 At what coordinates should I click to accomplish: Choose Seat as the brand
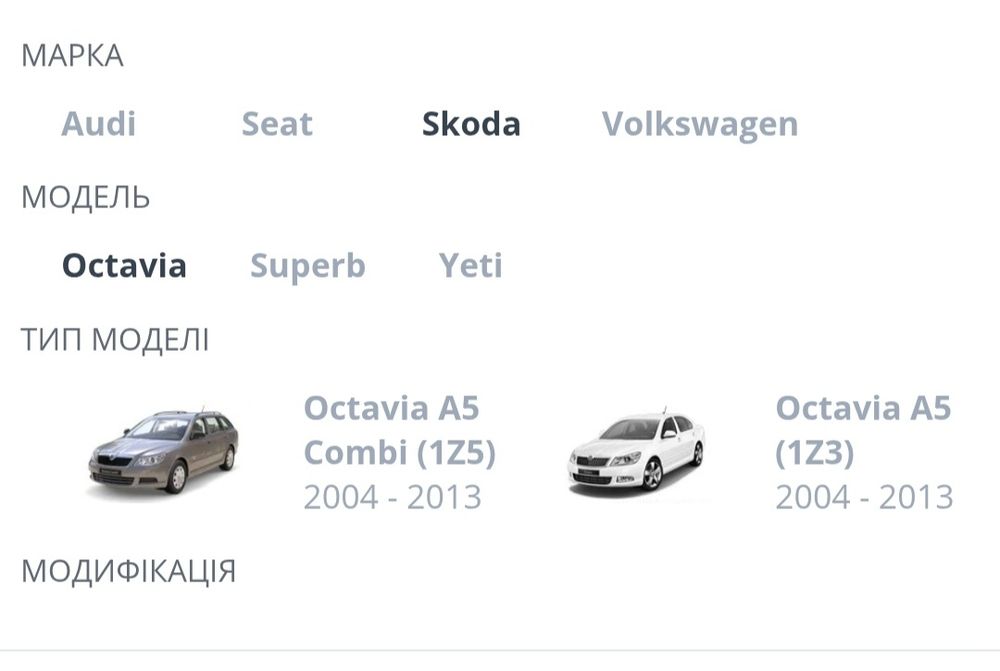click(x=277, y=124)
